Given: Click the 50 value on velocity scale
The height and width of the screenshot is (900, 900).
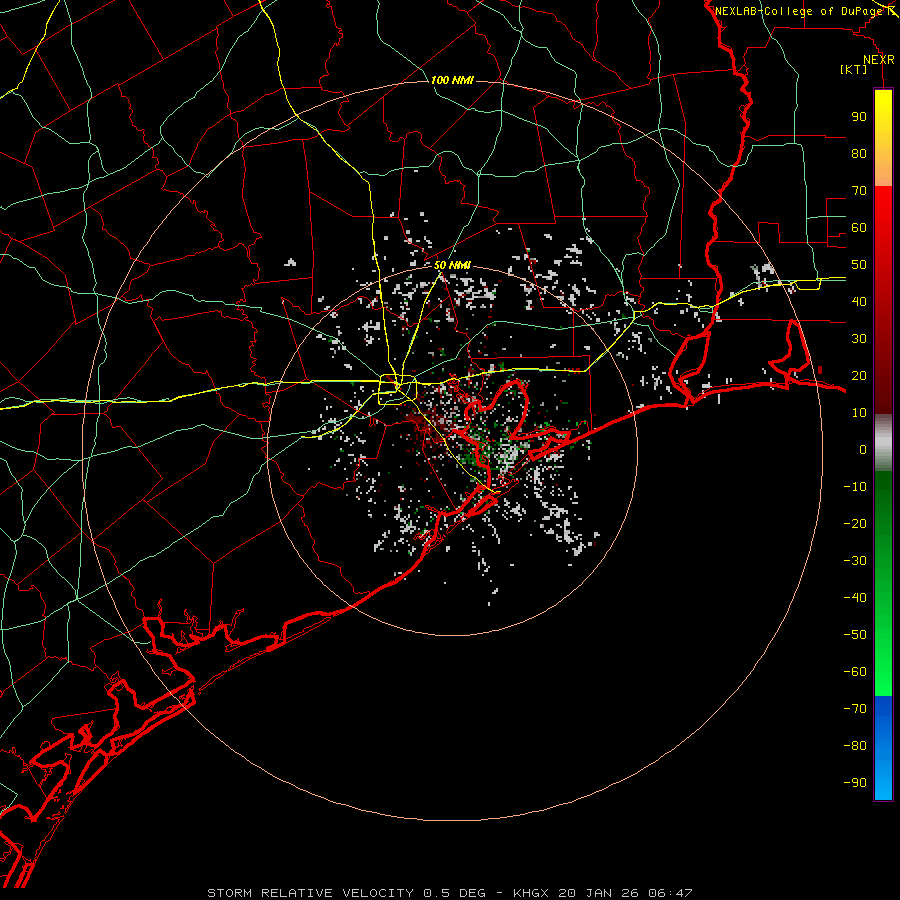Looking at the screenshot, I should 859,265.
